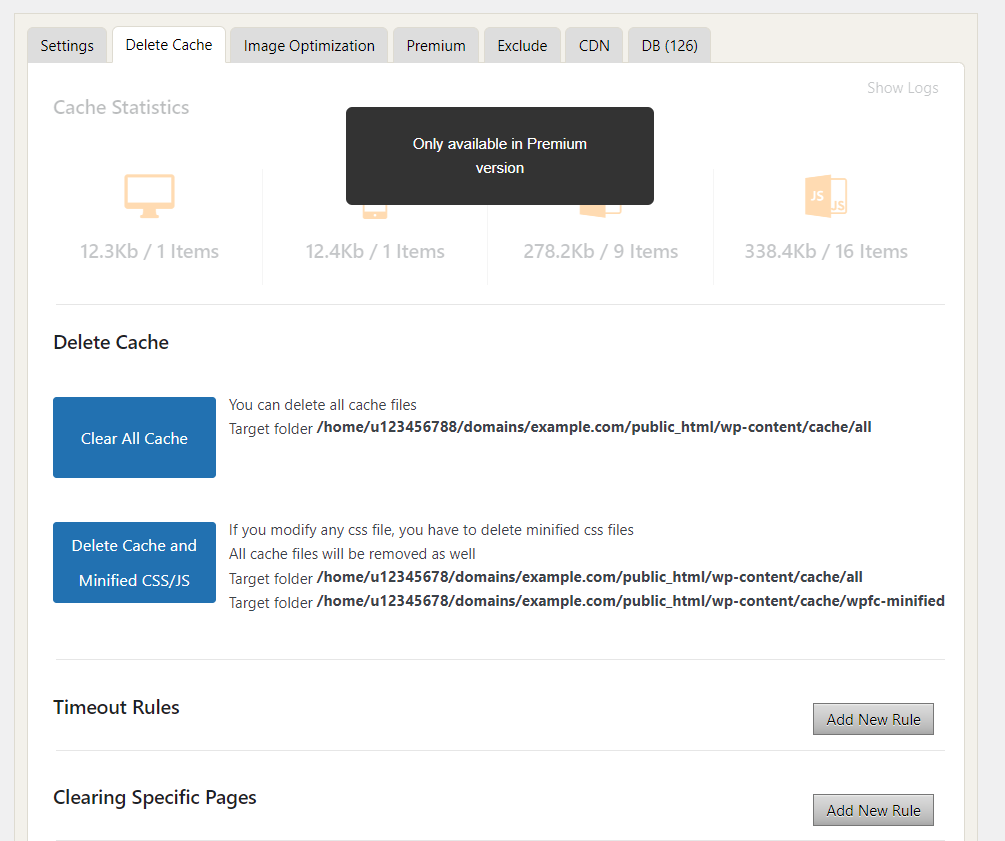The width and height of the screenshot is (1005, 841).
Task: Go to the Premium tab
Action: pos(436,46)
